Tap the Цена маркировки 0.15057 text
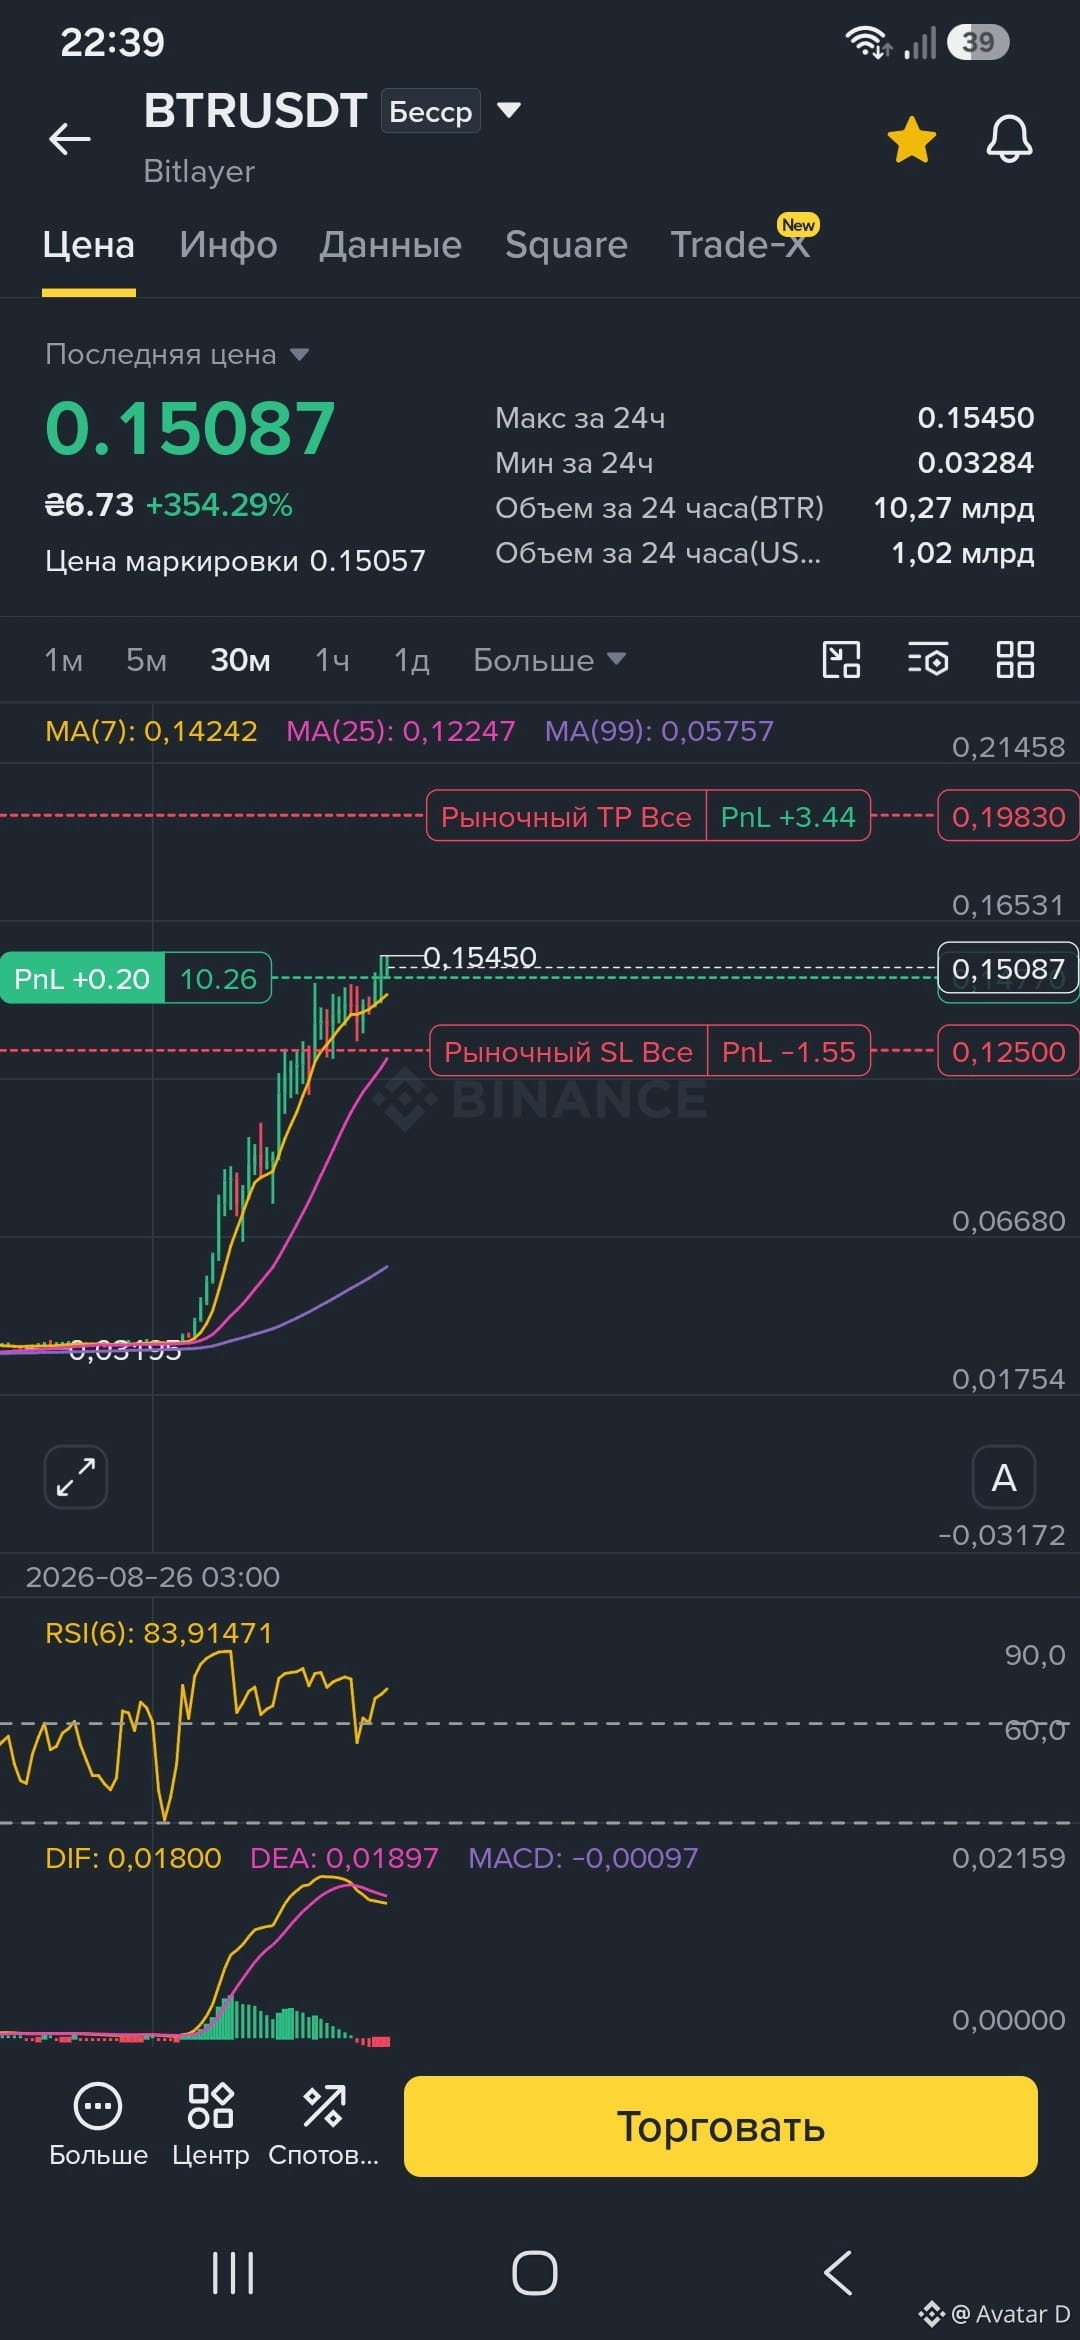Image resolution: width=1080 pixels, height=2340 pixels. (x=235, y=561)
